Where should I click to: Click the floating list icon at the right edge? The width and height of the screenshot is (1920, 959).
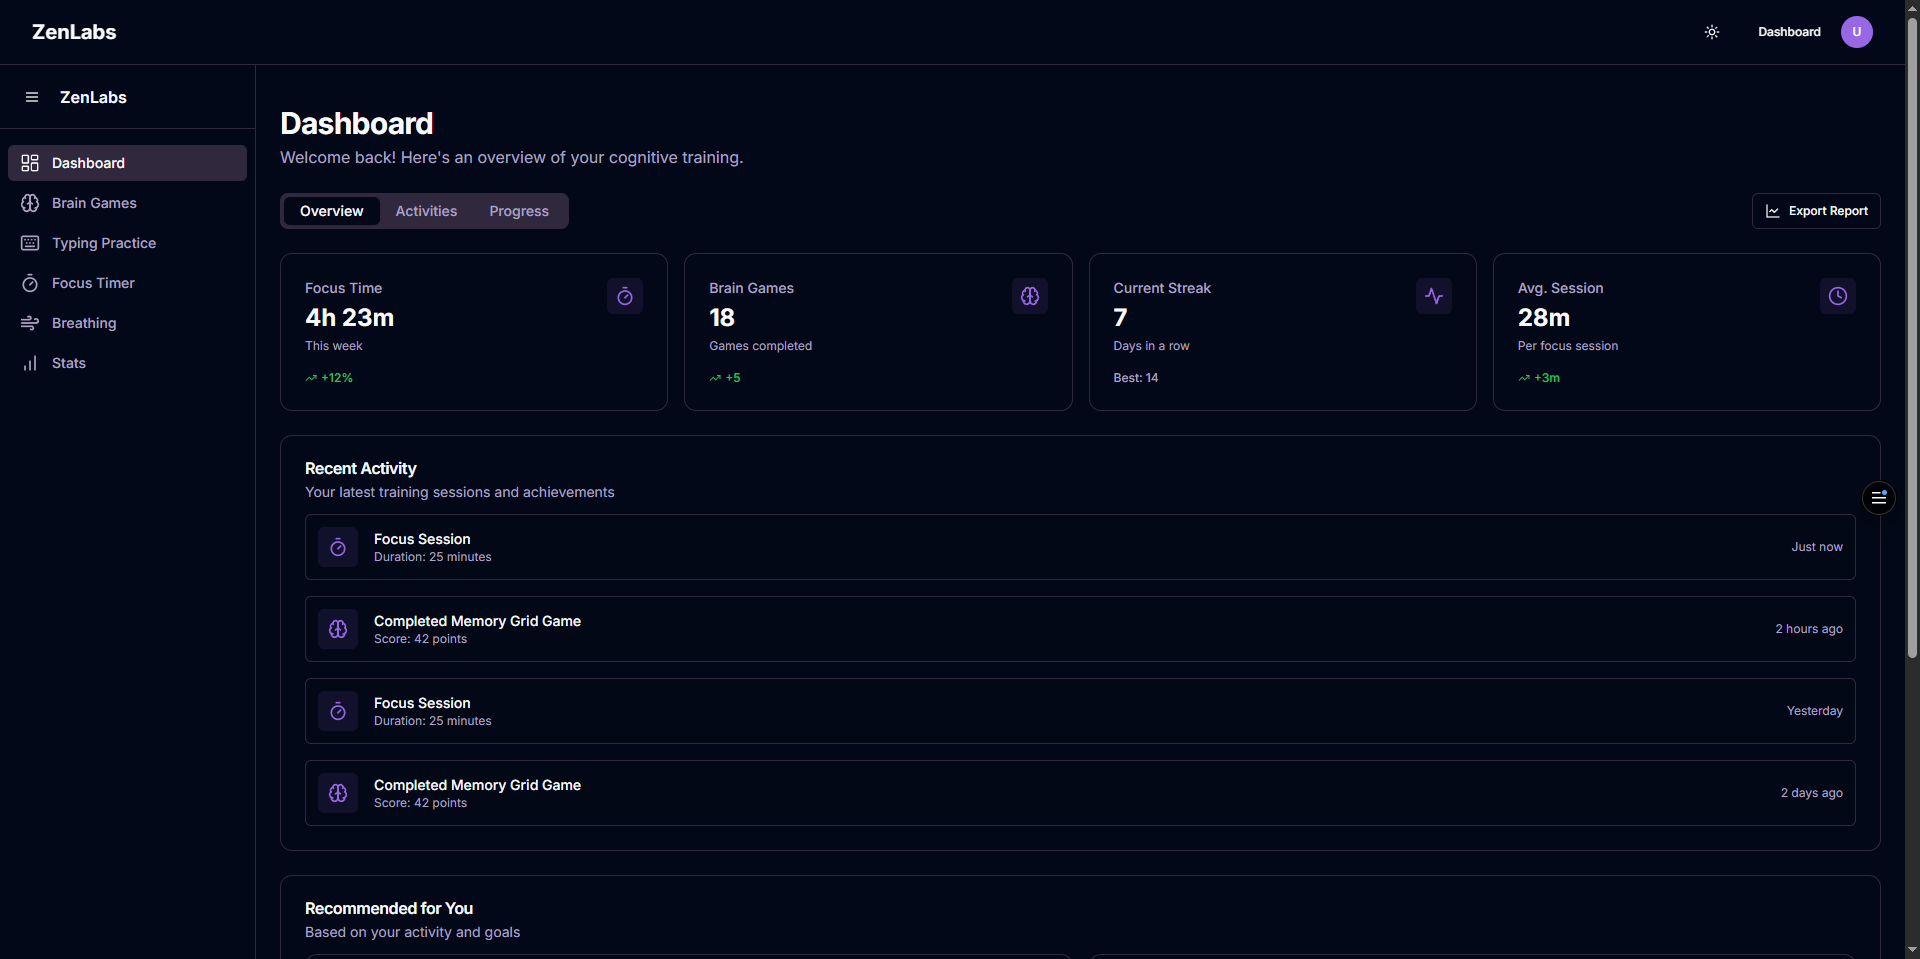pyautogui.click(x=1879, y=497)
